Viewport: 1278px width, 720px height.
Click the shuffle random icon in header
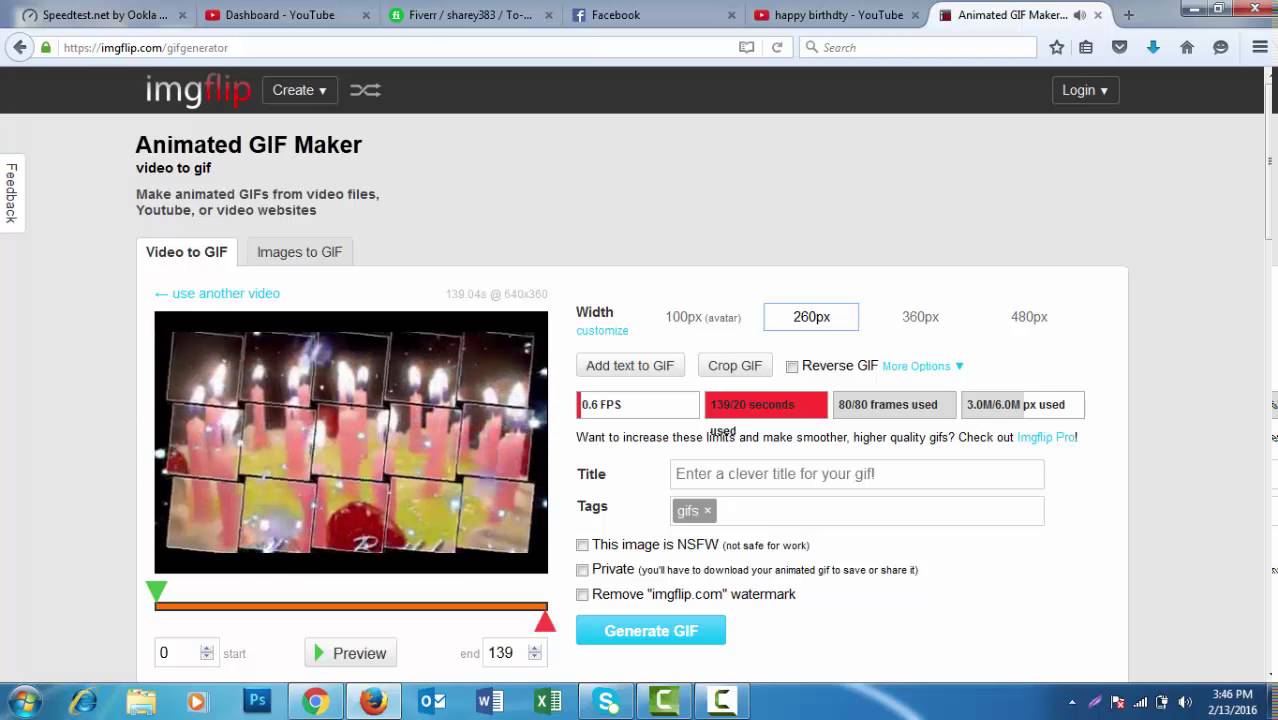365,90
